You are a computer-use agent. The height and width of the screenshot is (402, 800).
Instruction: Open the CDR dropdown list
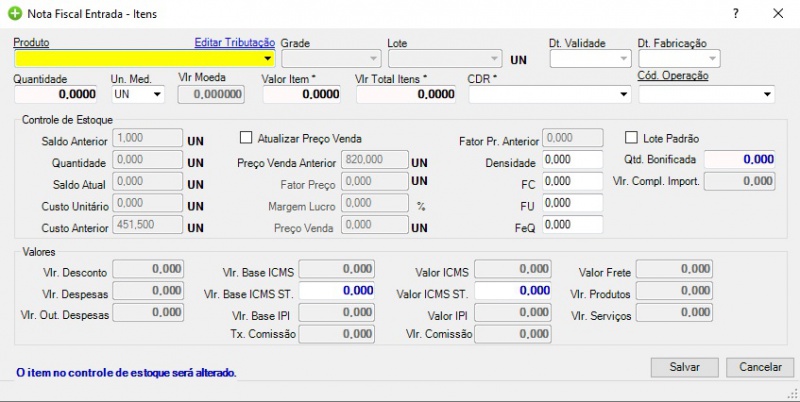click(x=624, y=95)
